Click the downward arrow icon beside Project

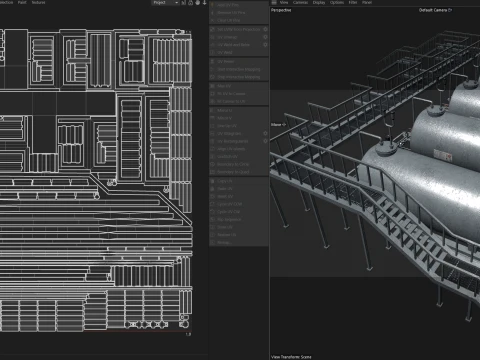[204, 3]
